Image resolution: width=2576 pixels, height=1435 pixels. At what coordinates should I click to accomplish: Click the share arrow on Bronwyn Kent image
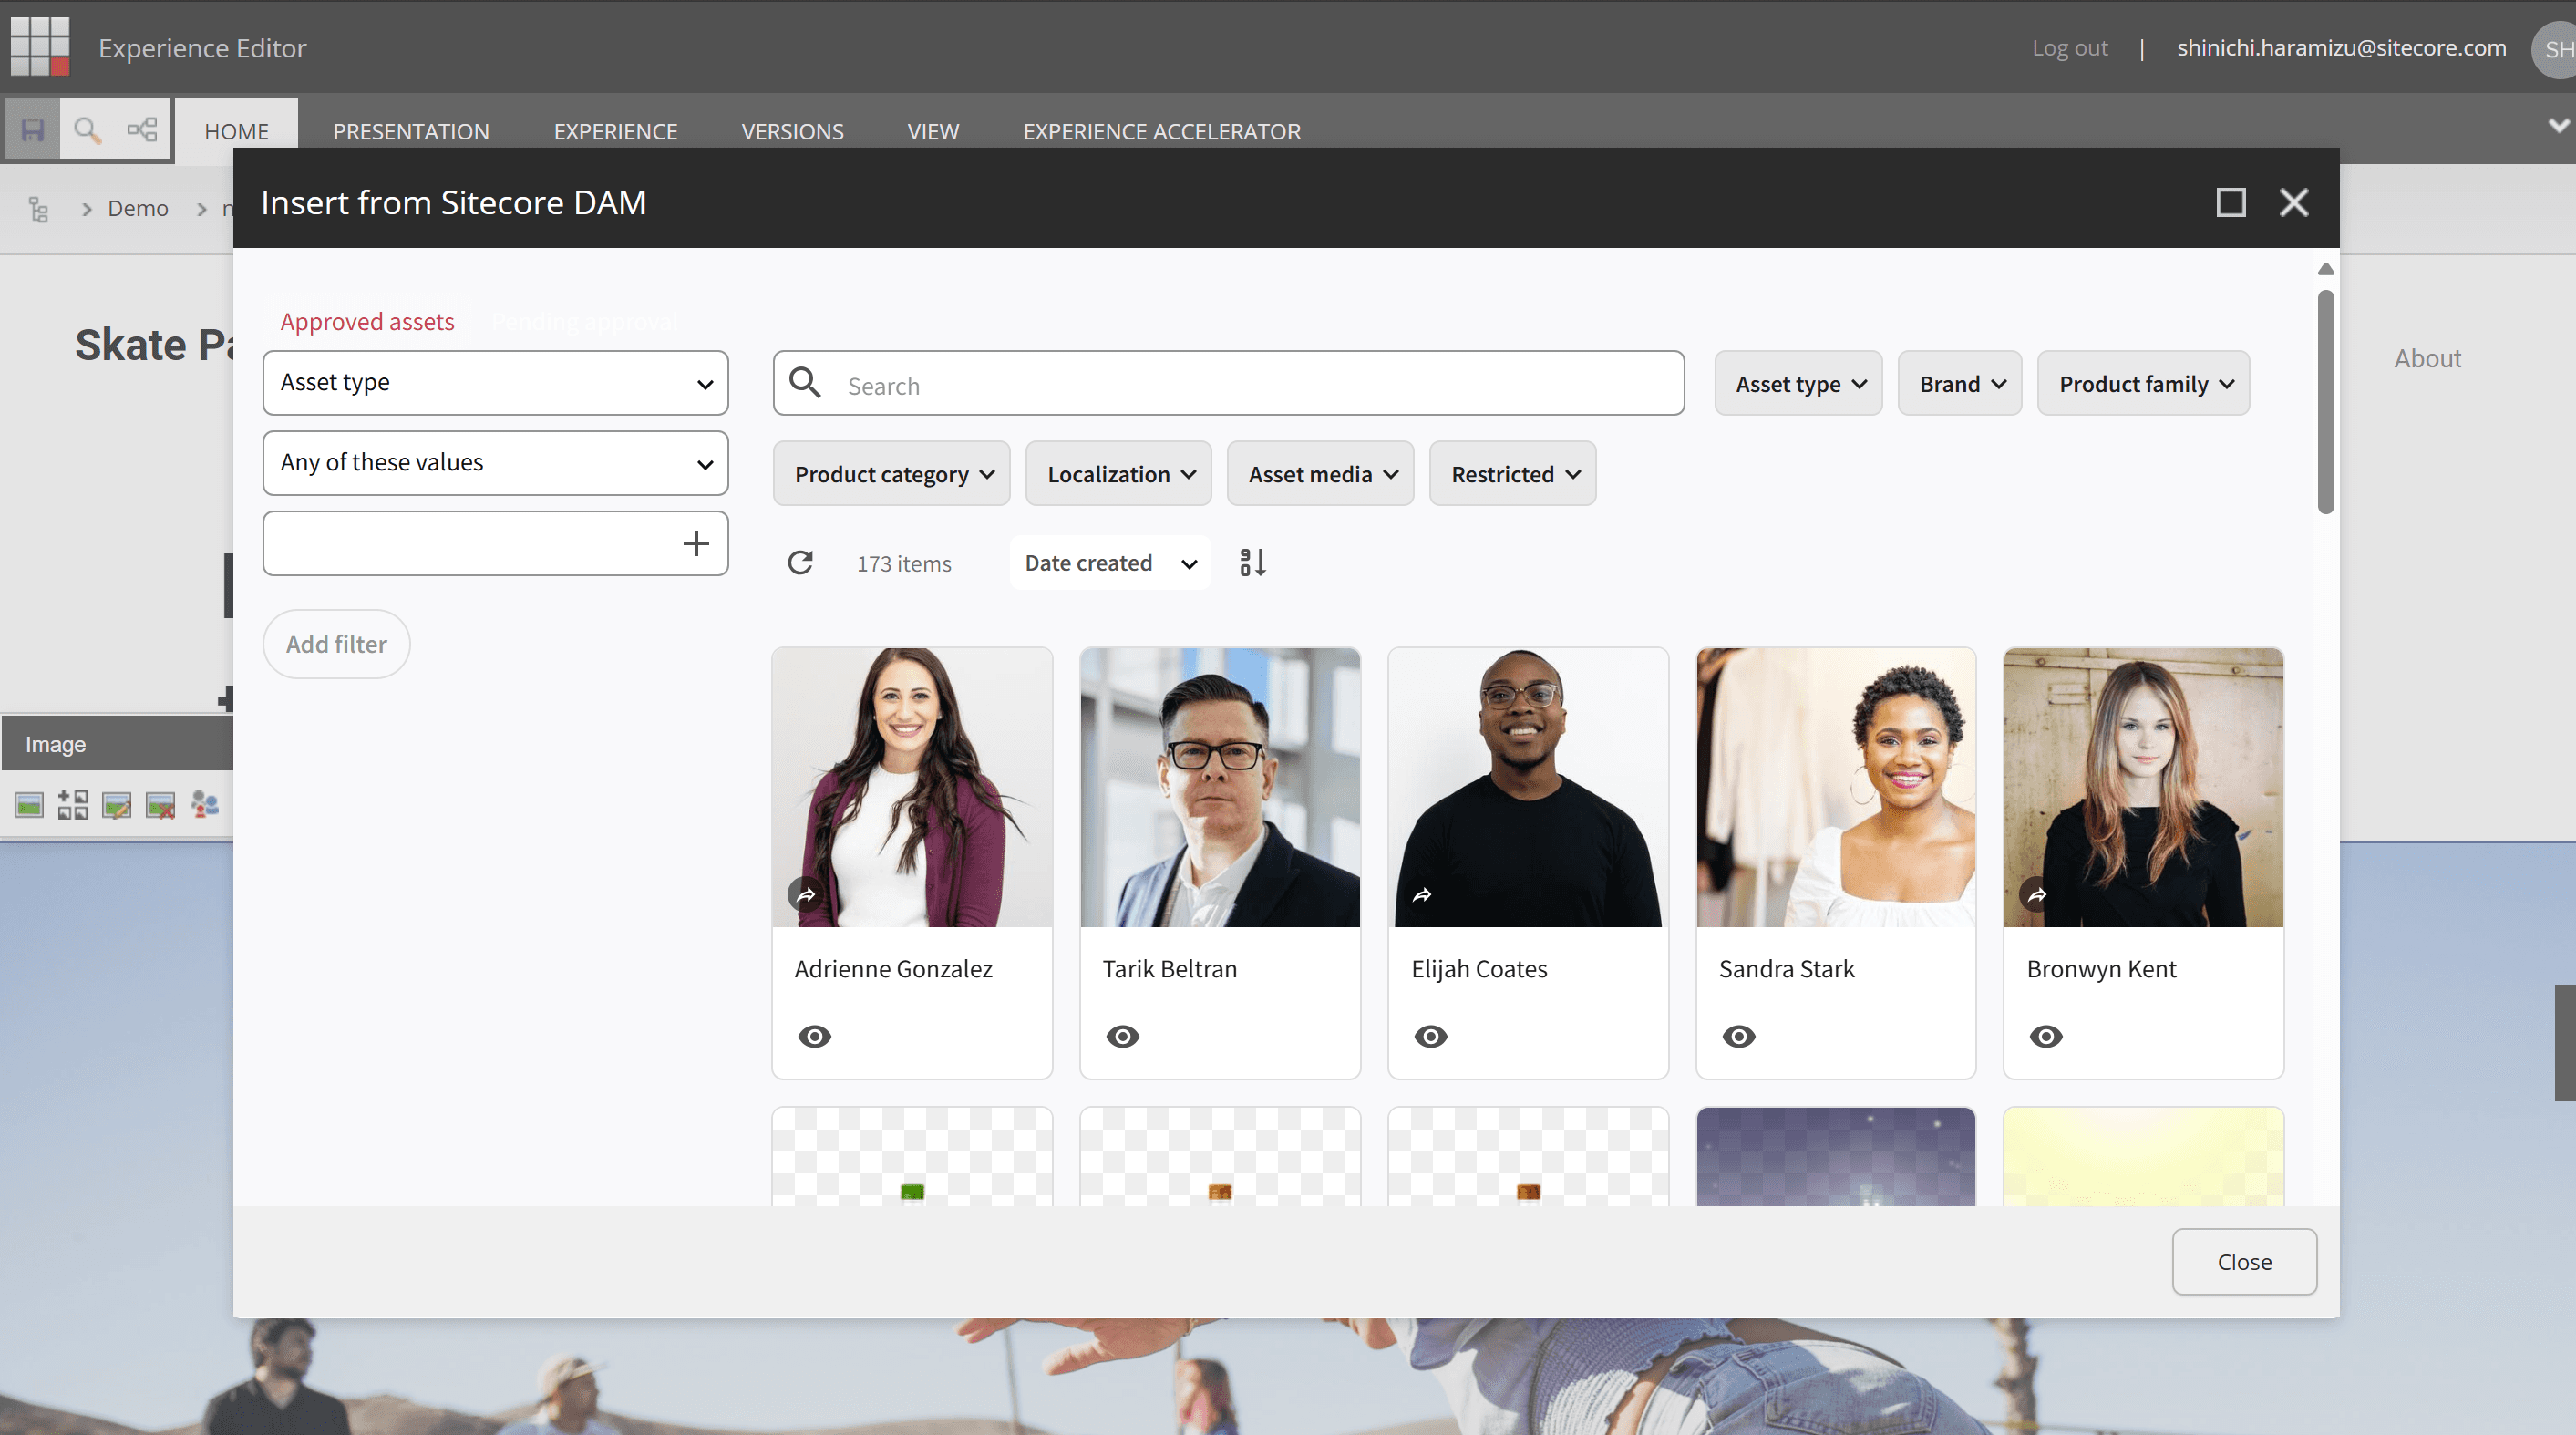click(2037, 893)
